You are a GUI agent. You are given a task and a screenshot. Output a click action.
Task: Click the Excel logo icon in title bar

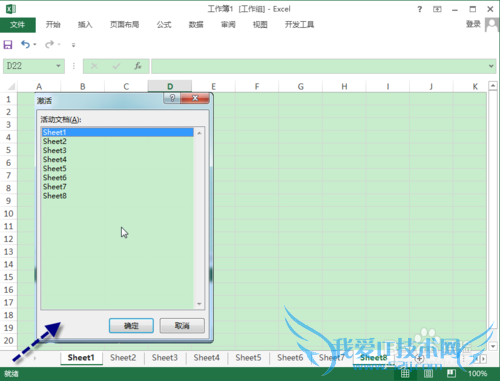(11, 9)
